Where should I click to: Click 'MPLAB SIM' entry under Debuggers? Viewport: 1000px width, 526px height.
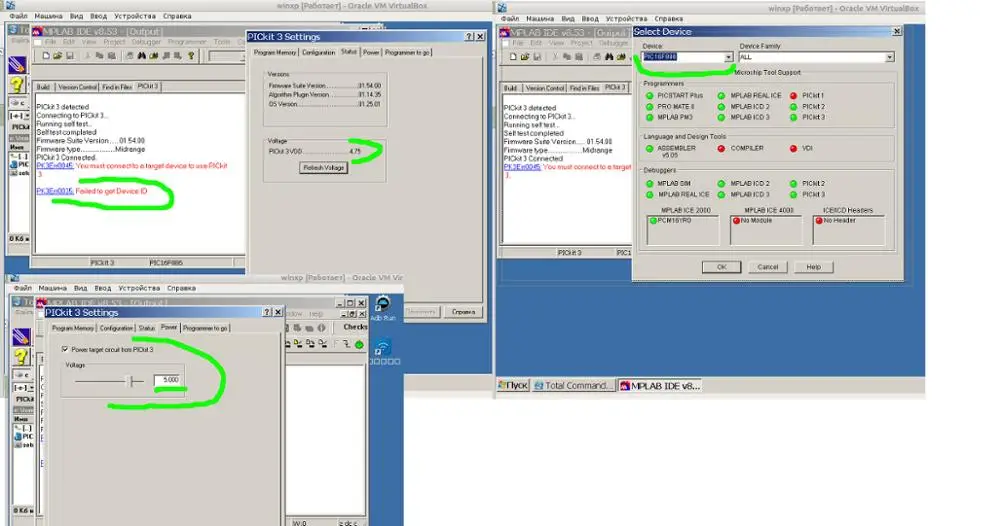pos(668,184)
